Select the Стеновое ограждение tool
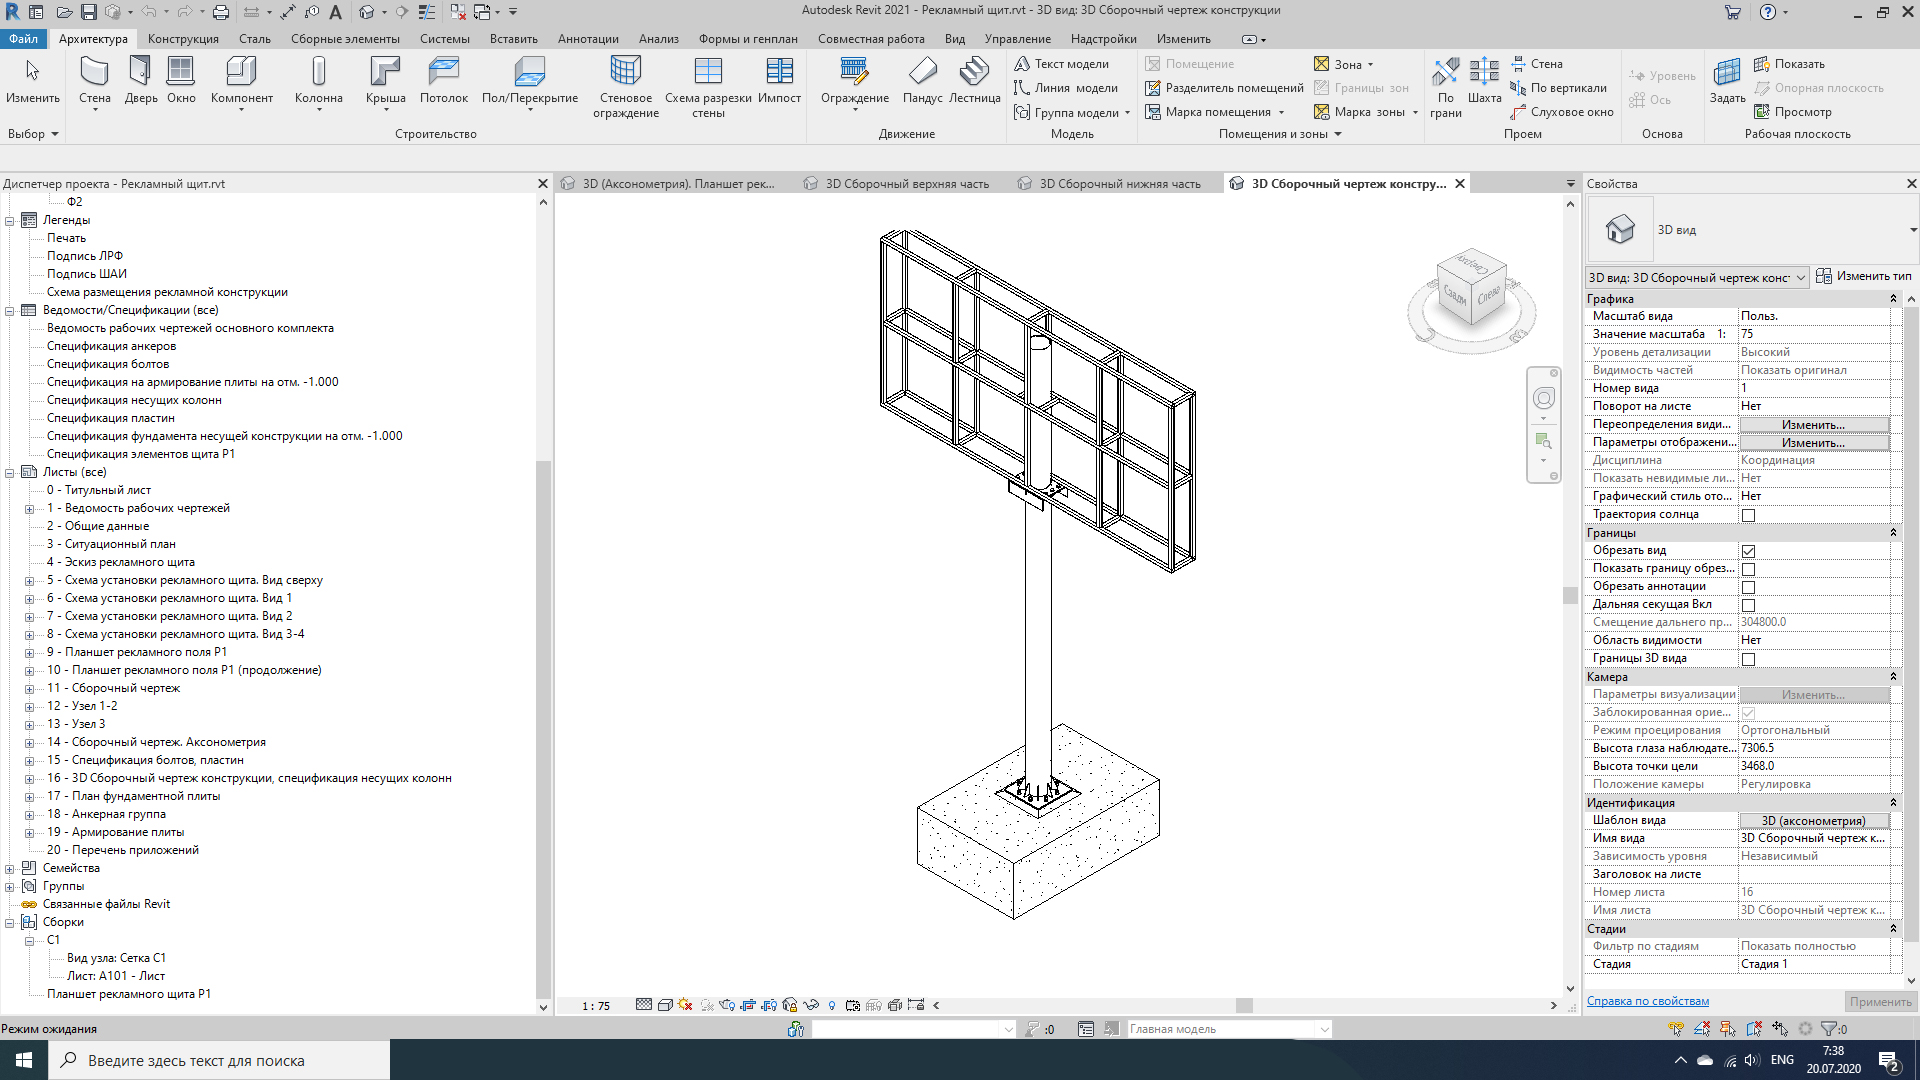Screen dimensions: 1920x1080 pyautogui.click(x=626, y=87)
